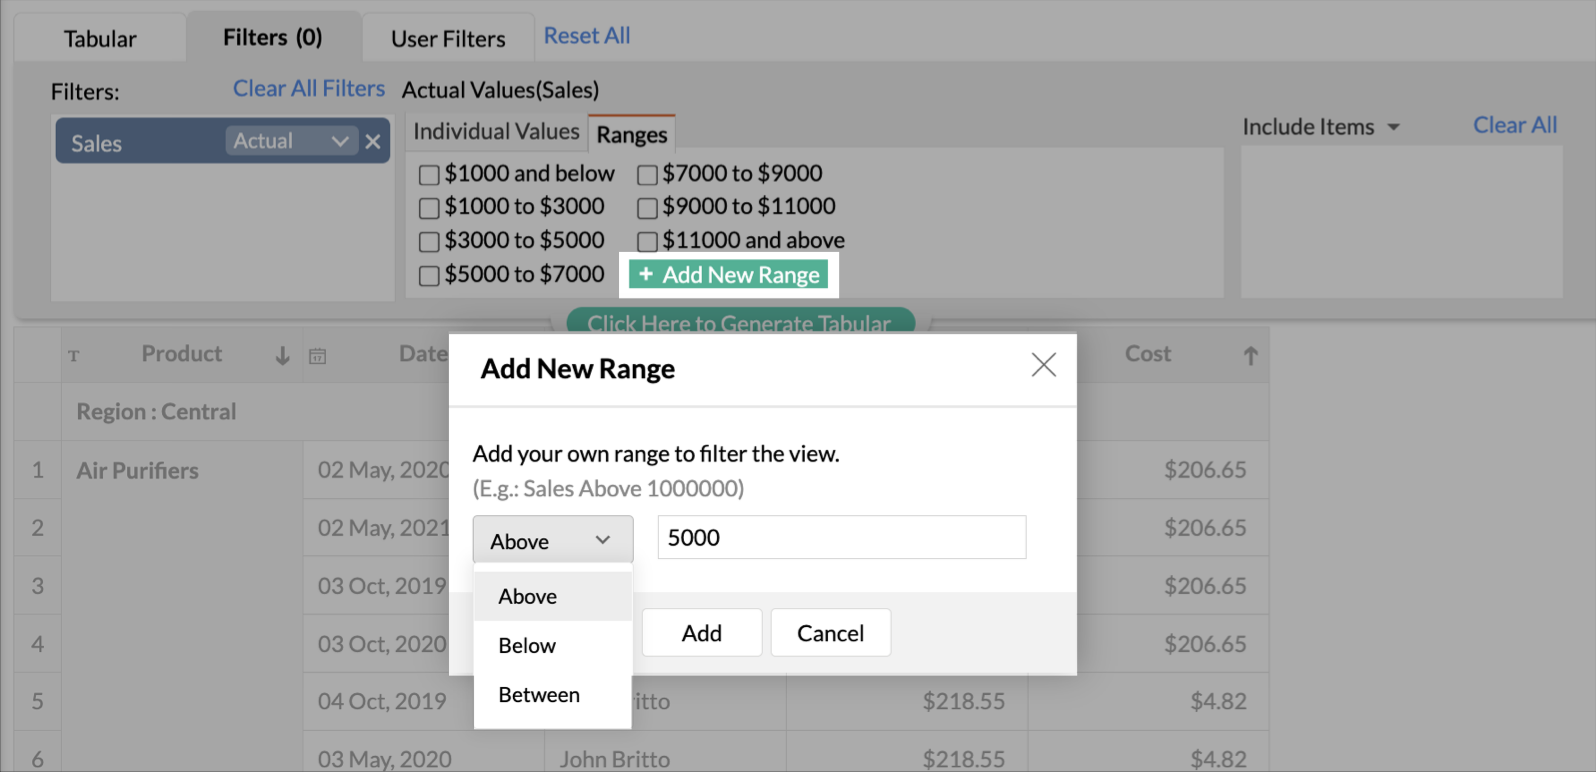Click the calendar icon in Date column header

318,356
